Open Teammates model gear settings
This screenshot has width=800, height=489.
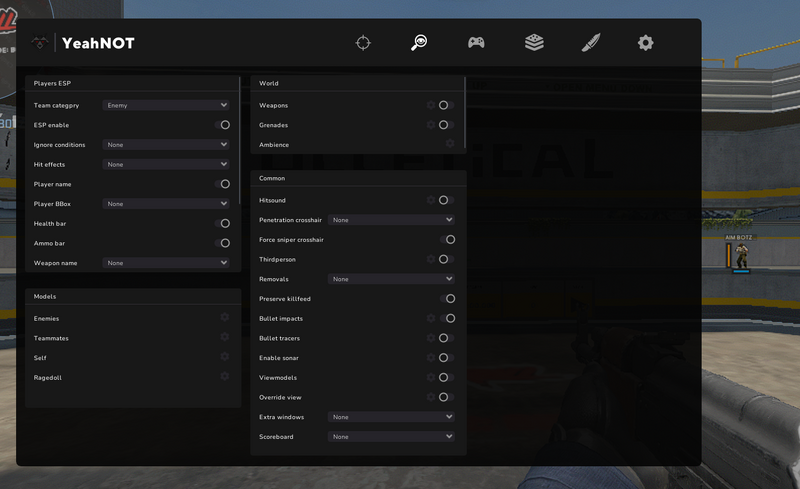[x=225, y=338]
